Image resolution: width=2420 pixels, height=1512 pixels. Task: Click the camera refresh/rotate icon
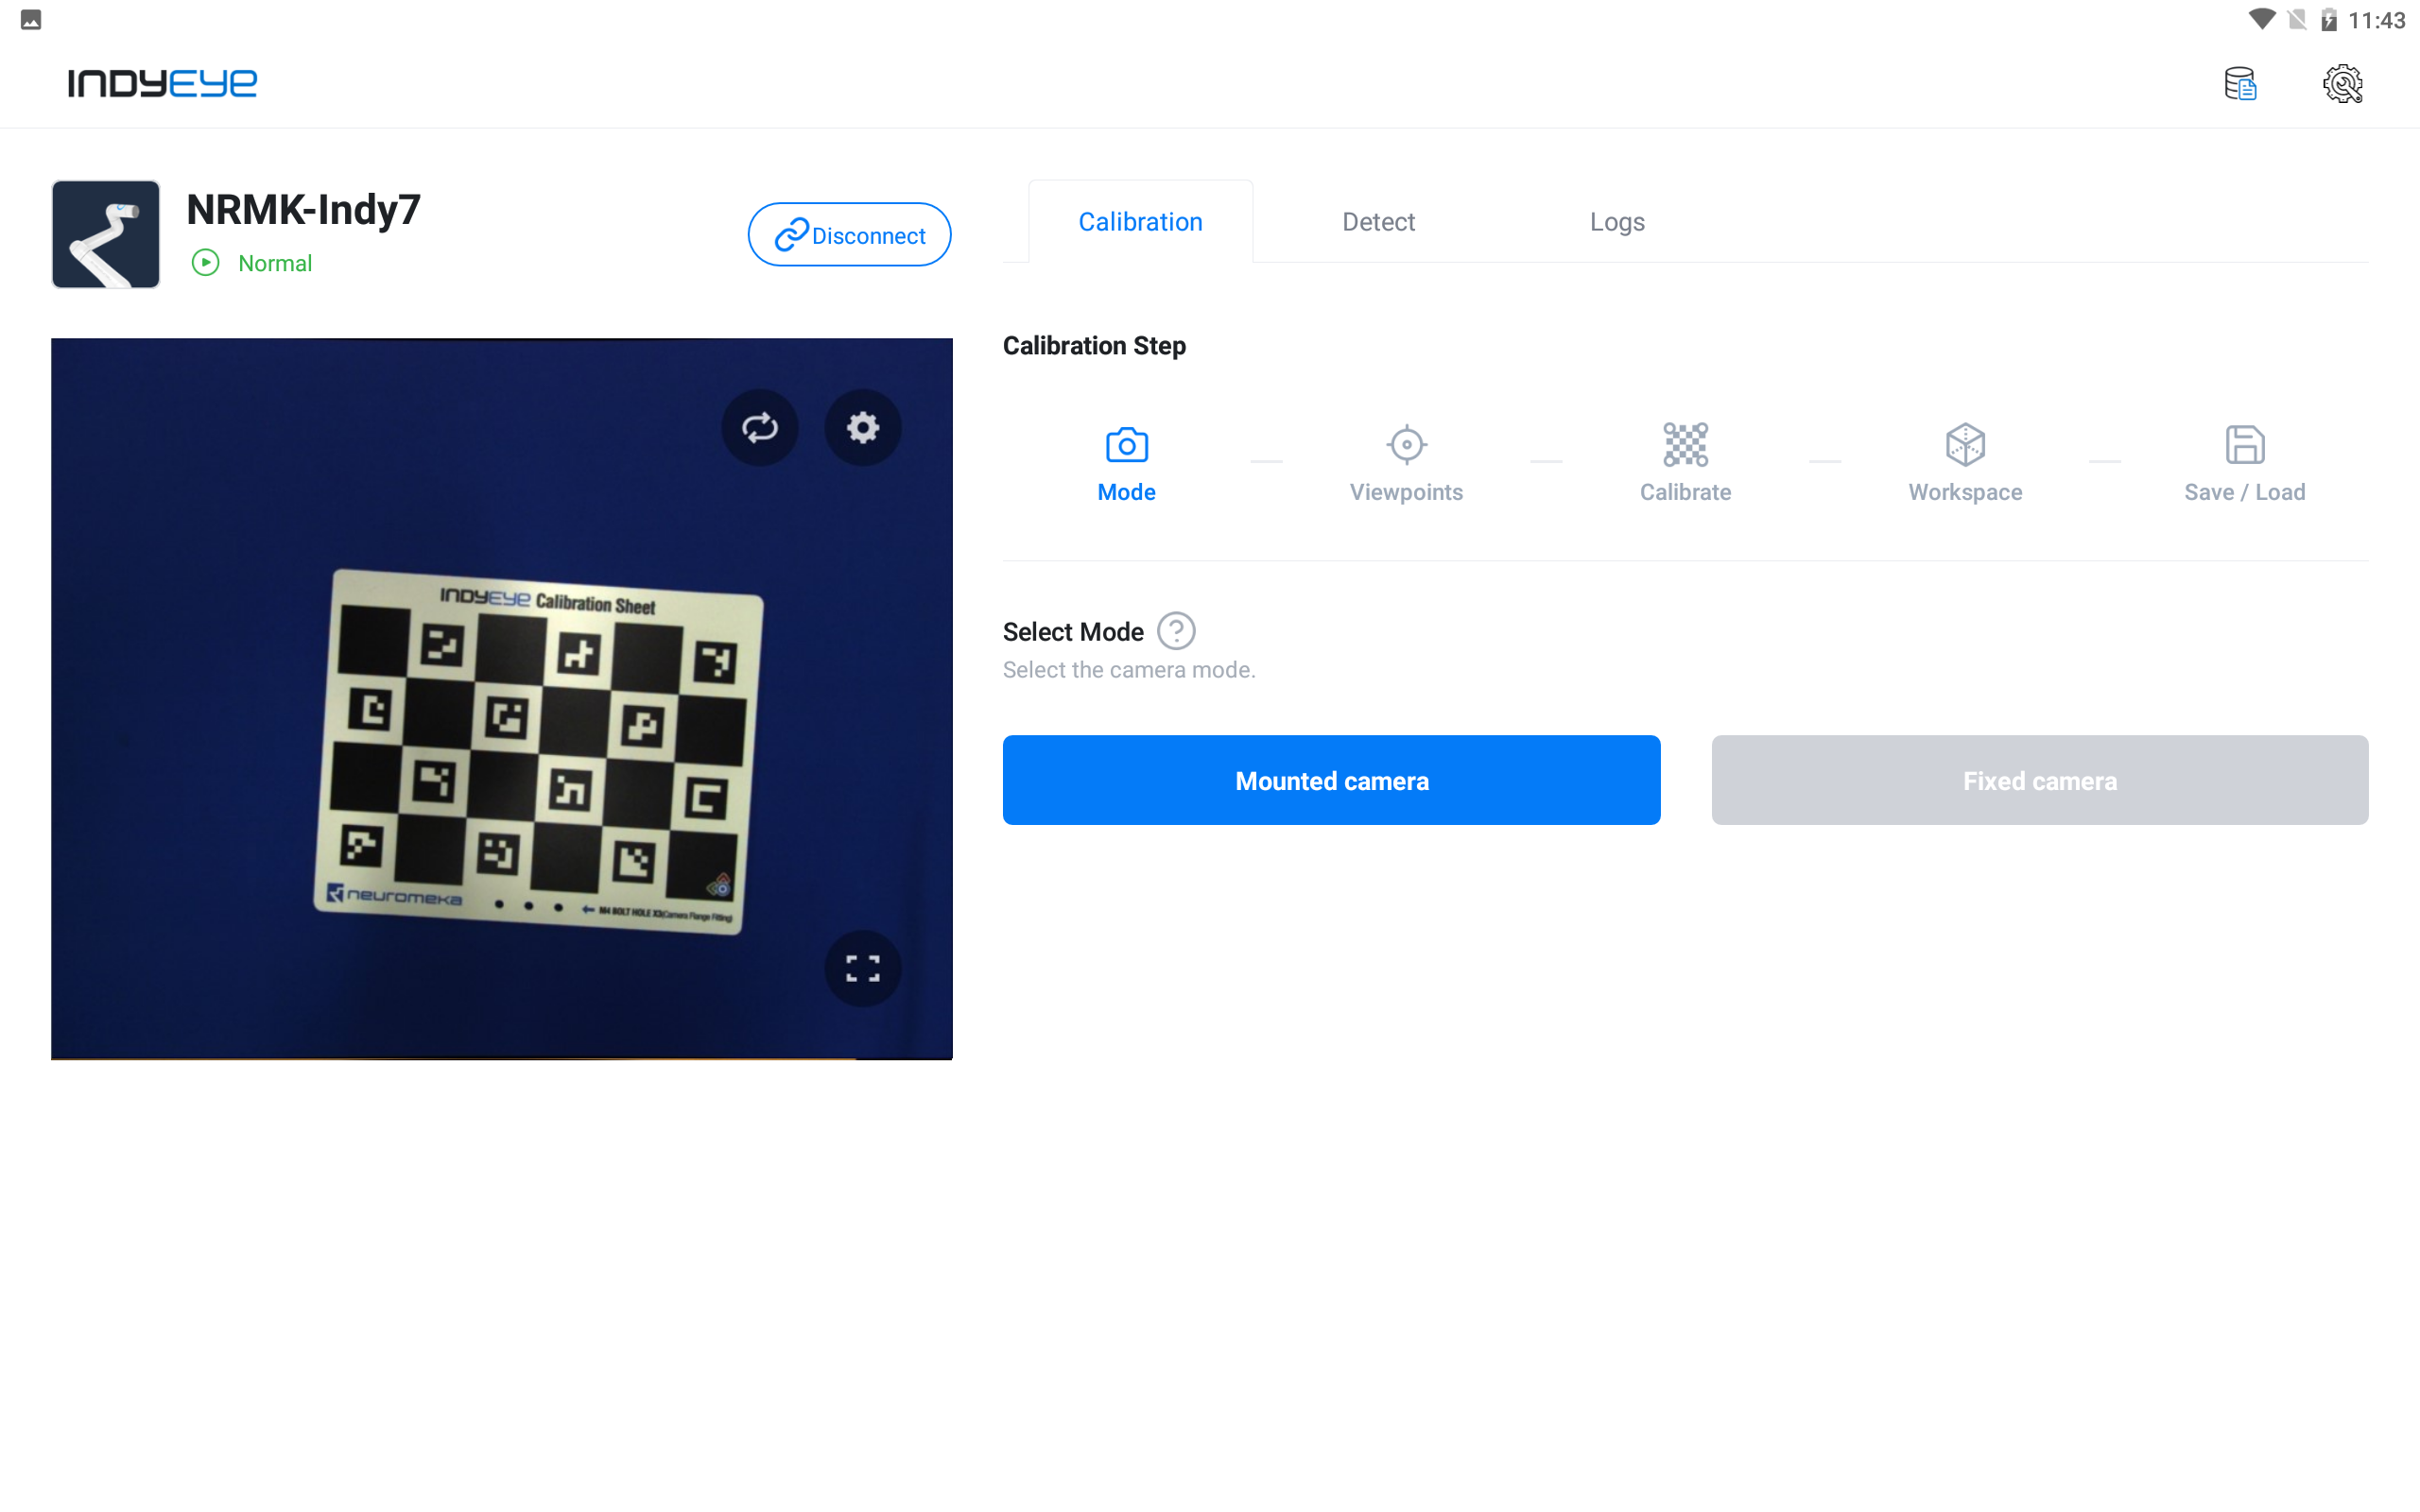point(760,428)
